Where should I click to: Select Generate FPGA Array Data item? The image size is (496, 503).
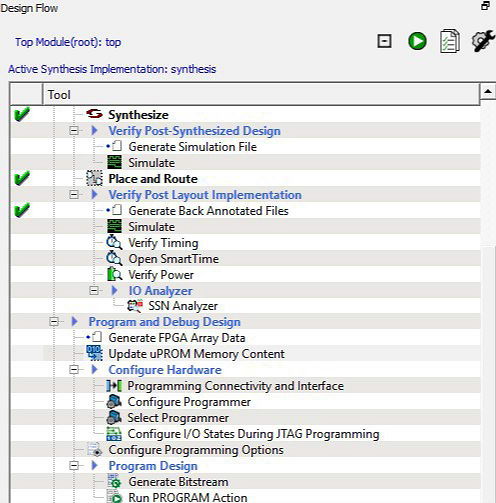(x=177, y=338)
